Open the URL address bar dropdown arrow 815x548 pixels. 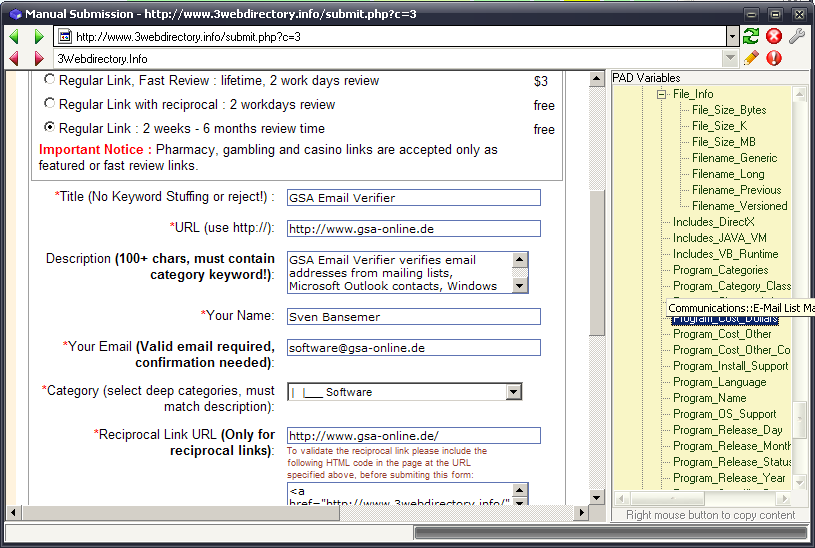click(732, 37)
